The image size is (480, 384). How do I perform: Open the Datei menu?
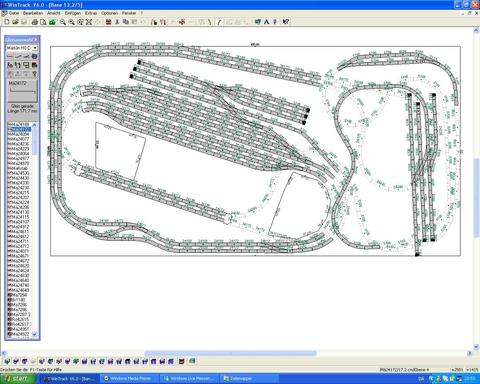click(14, 13)
